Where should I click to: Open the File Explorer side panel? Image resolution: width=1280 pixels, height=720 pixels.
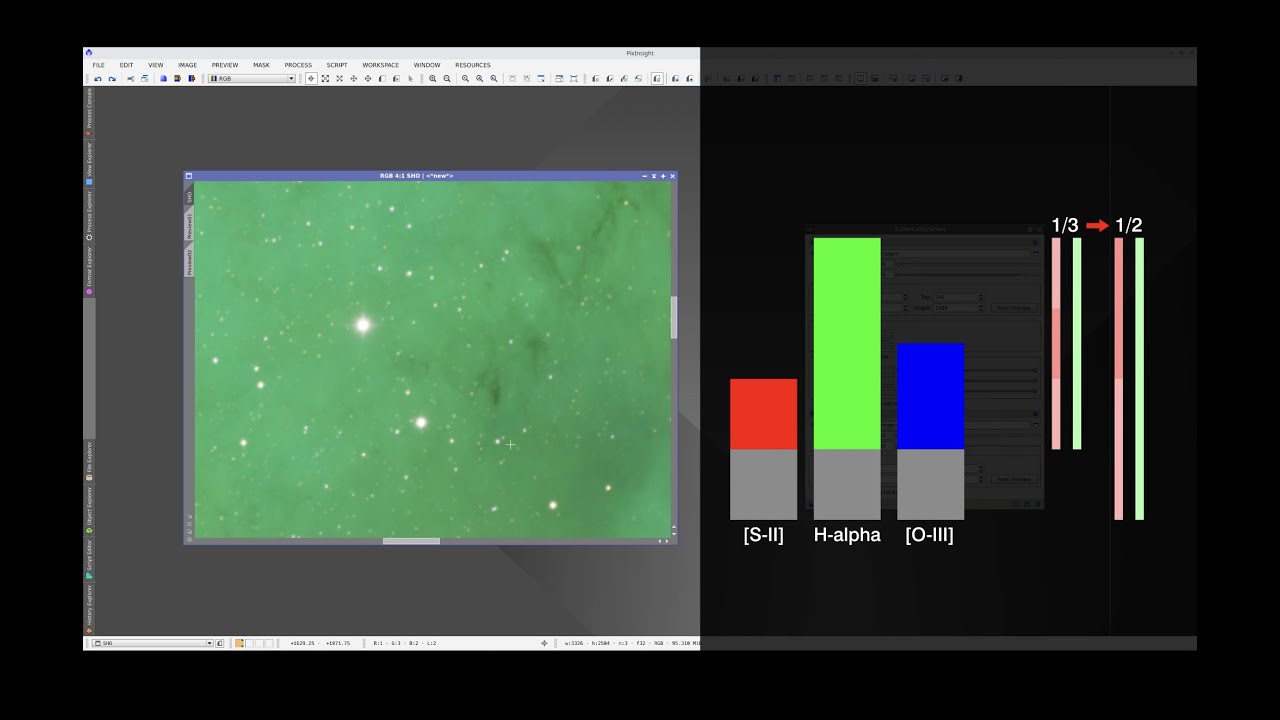click(89, 461)
